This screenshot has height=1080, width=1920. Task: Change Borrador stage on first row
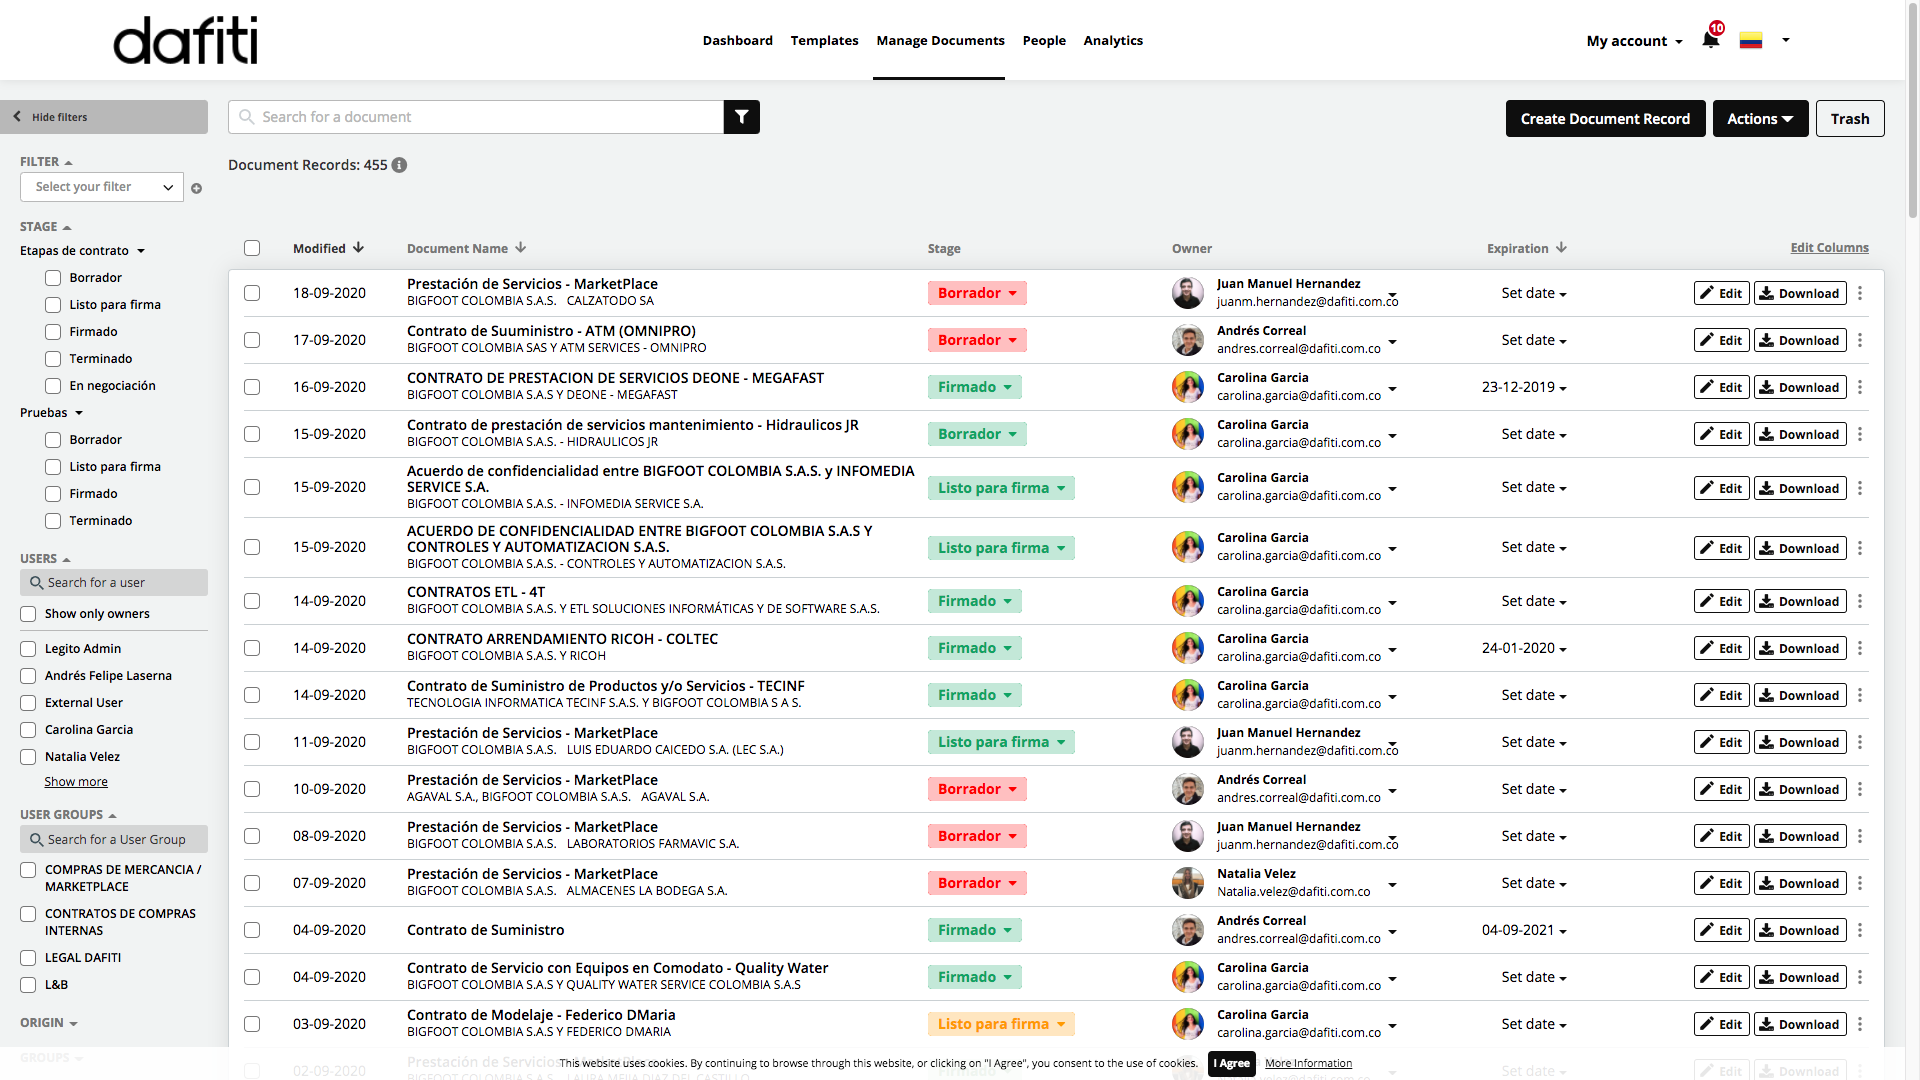tap(977, 293)
